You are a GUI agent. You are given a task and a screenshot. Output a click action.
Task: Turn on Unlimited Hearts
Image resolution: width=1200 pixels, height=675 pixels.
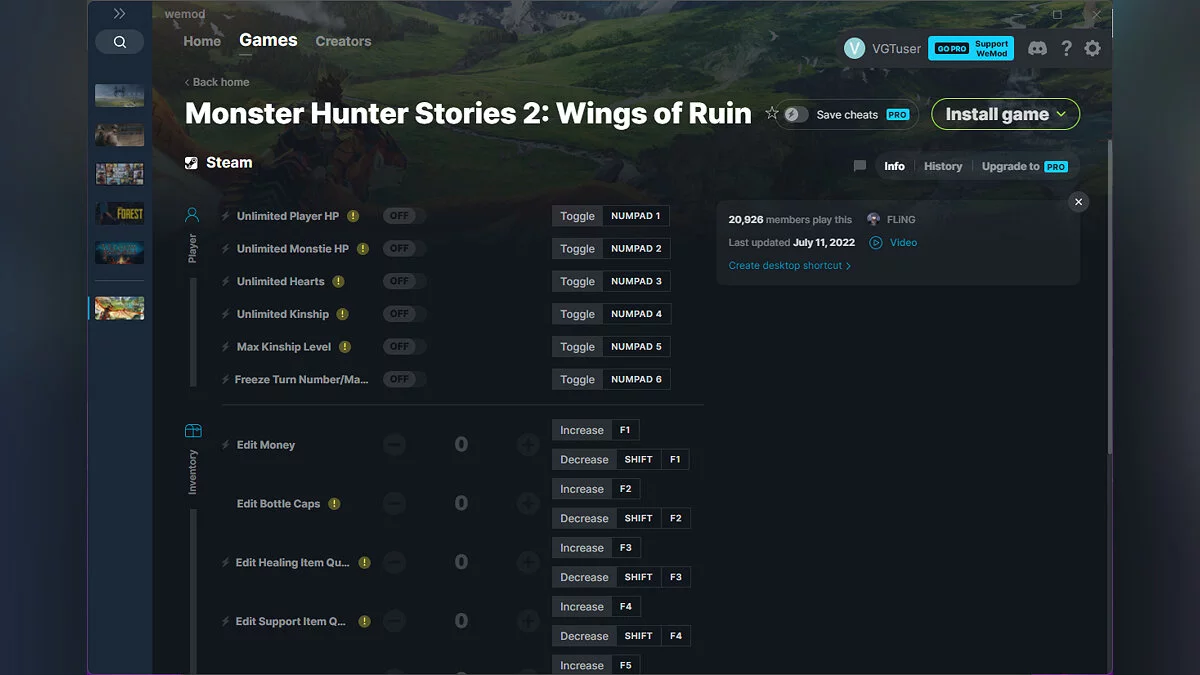tap(403, 281)
